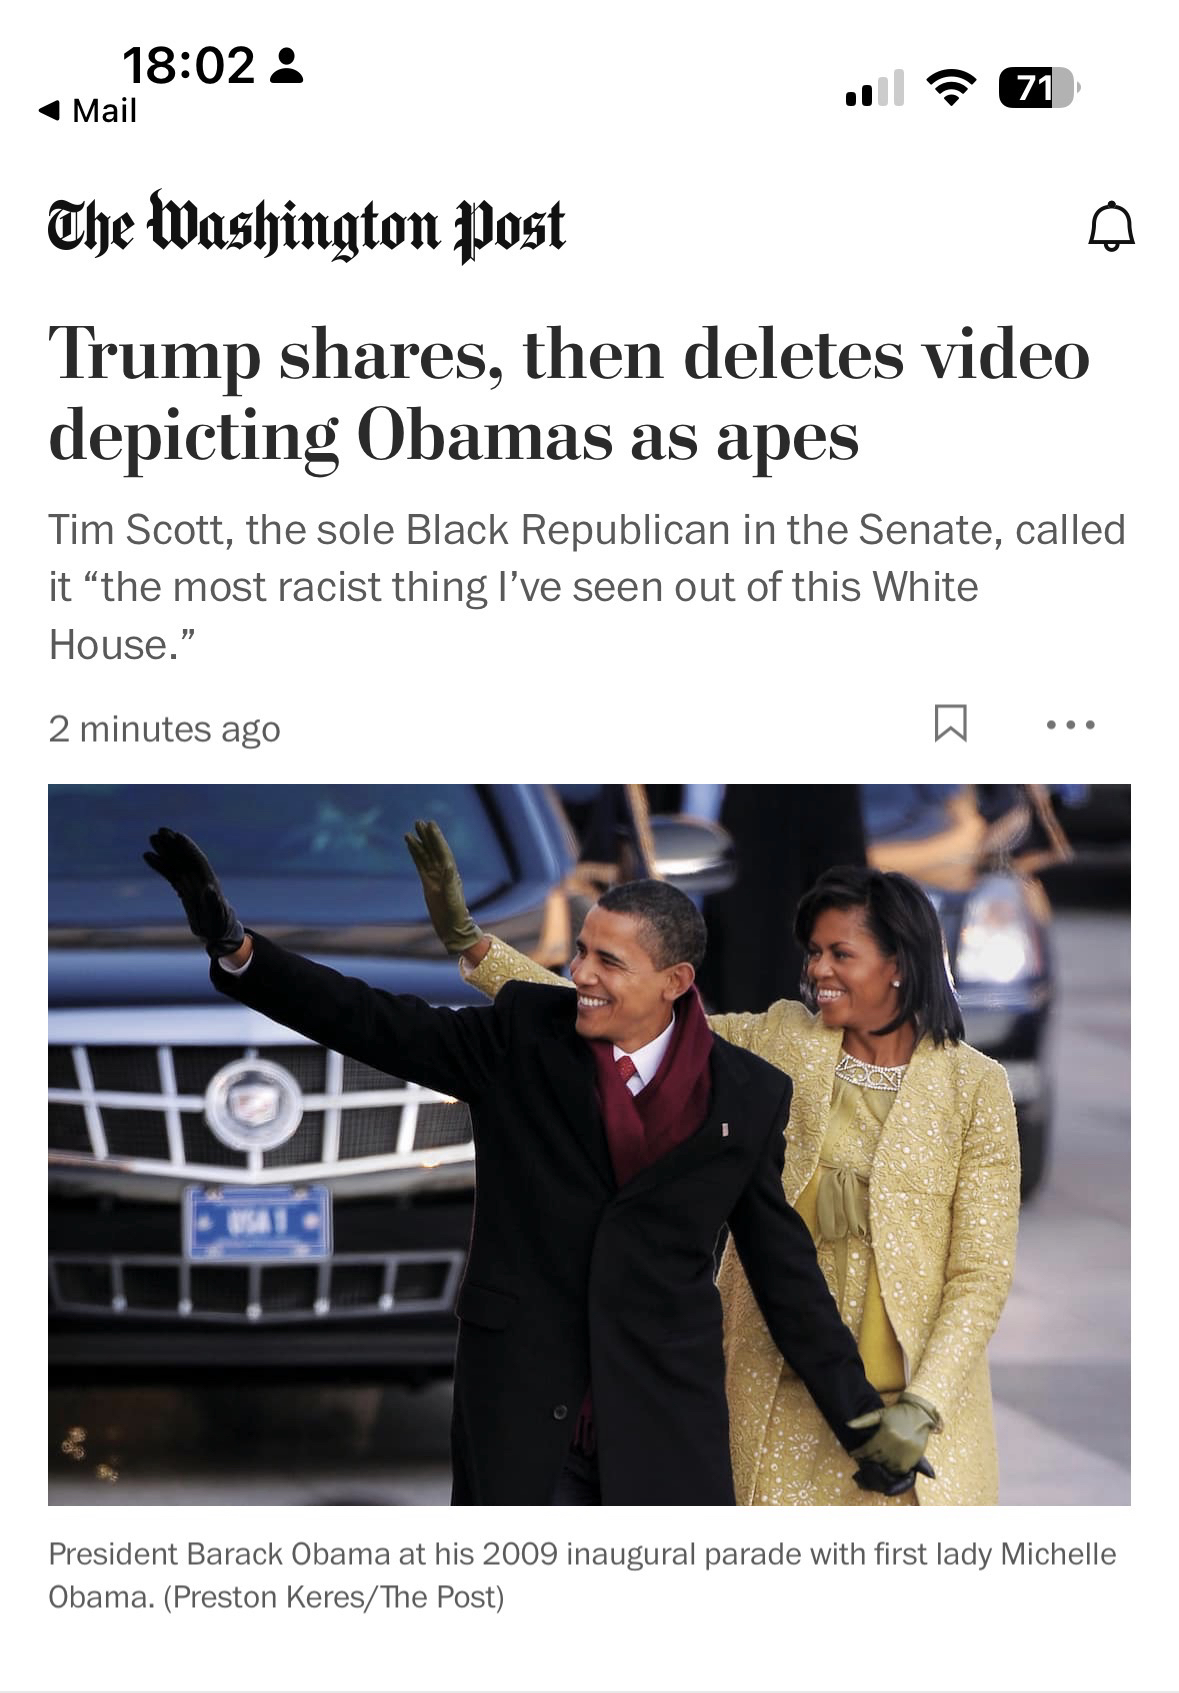Tap the 2009 inaugural parade caption text
The image size is (1179, 1693).
click(582, 1575)
